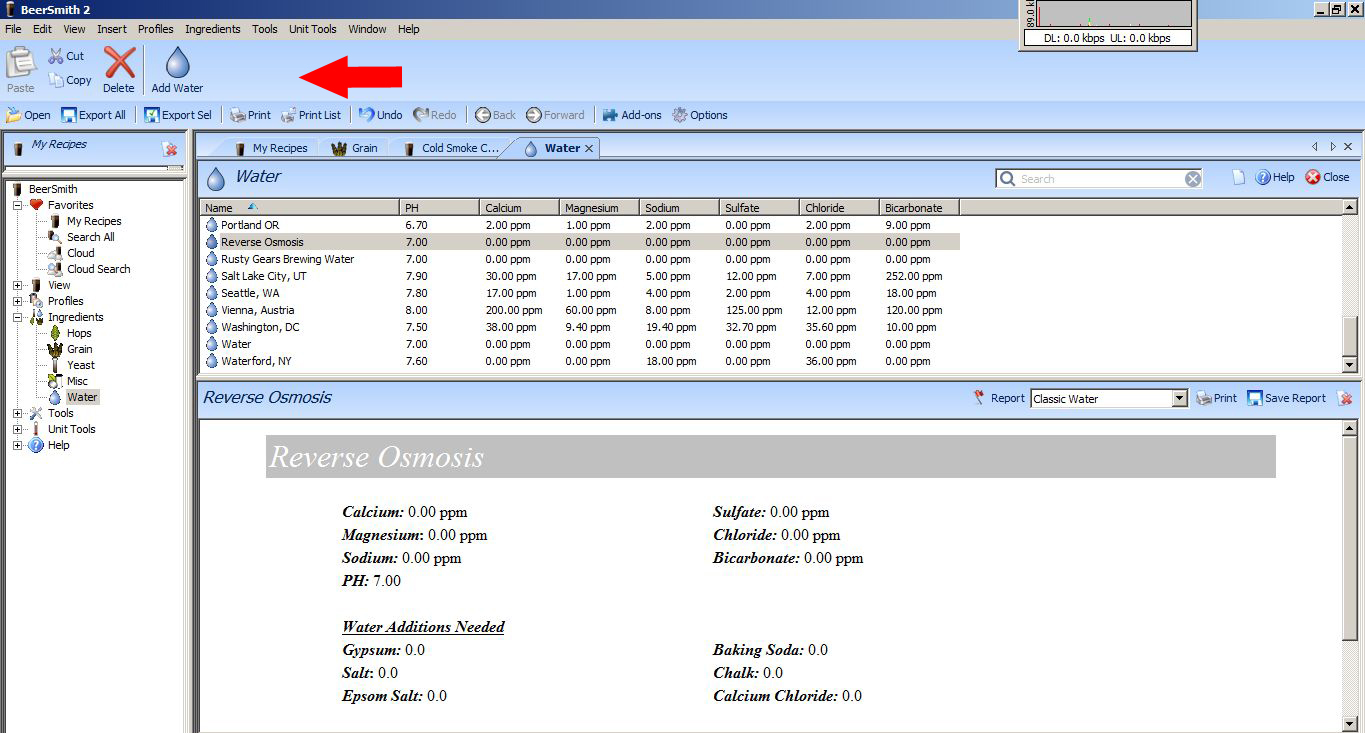Open Add-ons from the toolbar
The width and height of the screenshot is (1365, 733).
point(631,115)
